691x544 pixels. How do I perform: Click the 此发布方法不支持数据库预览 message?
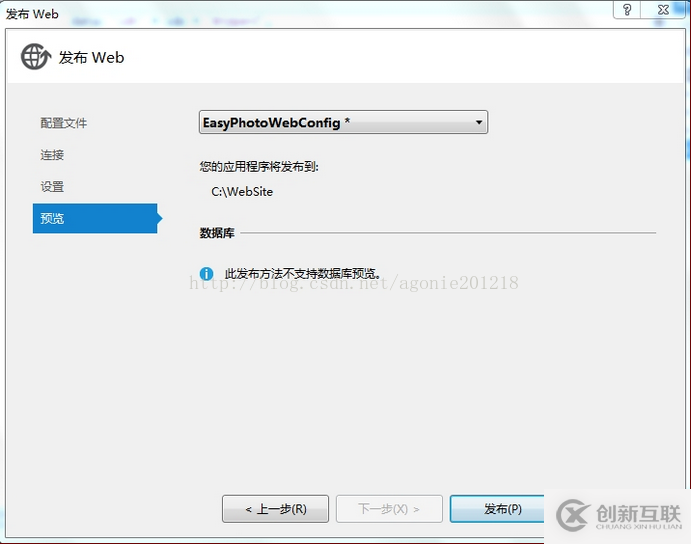(302, 274)
